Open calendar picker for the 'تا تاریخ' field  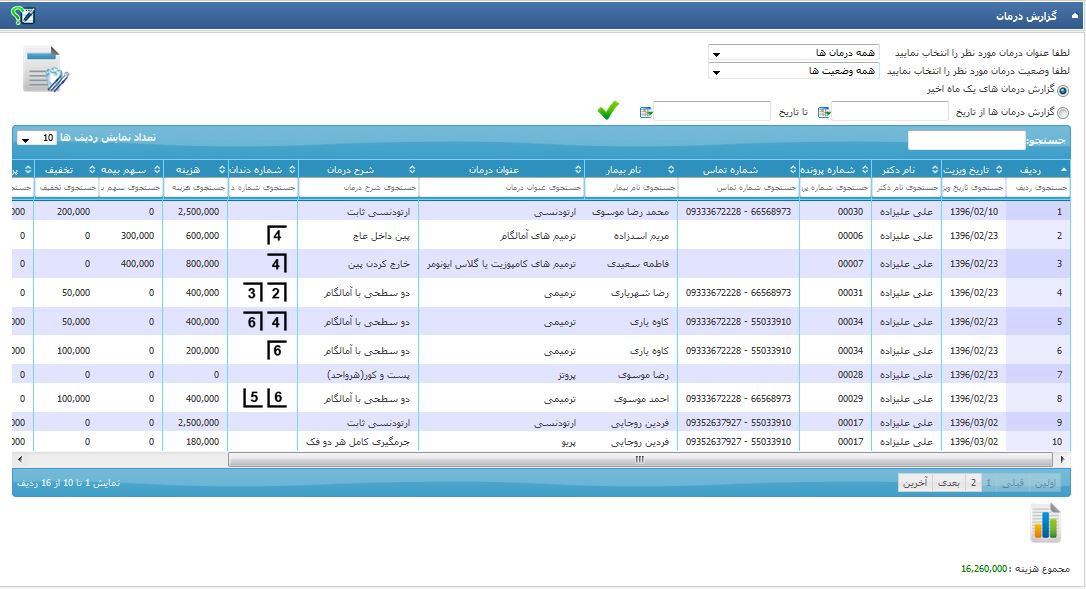647,112
